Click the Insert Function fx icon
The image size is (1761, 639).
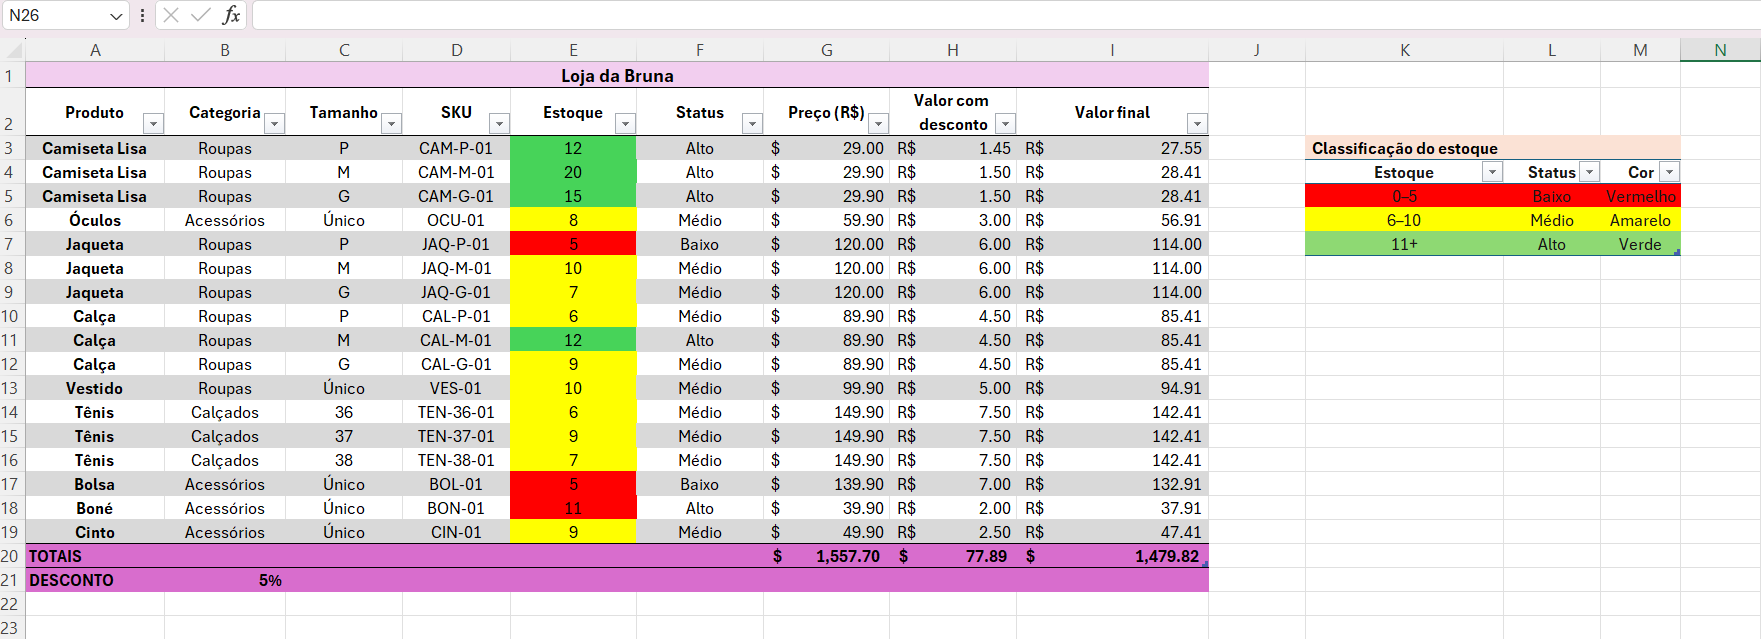pyautogui.click(x=231, y=15)
